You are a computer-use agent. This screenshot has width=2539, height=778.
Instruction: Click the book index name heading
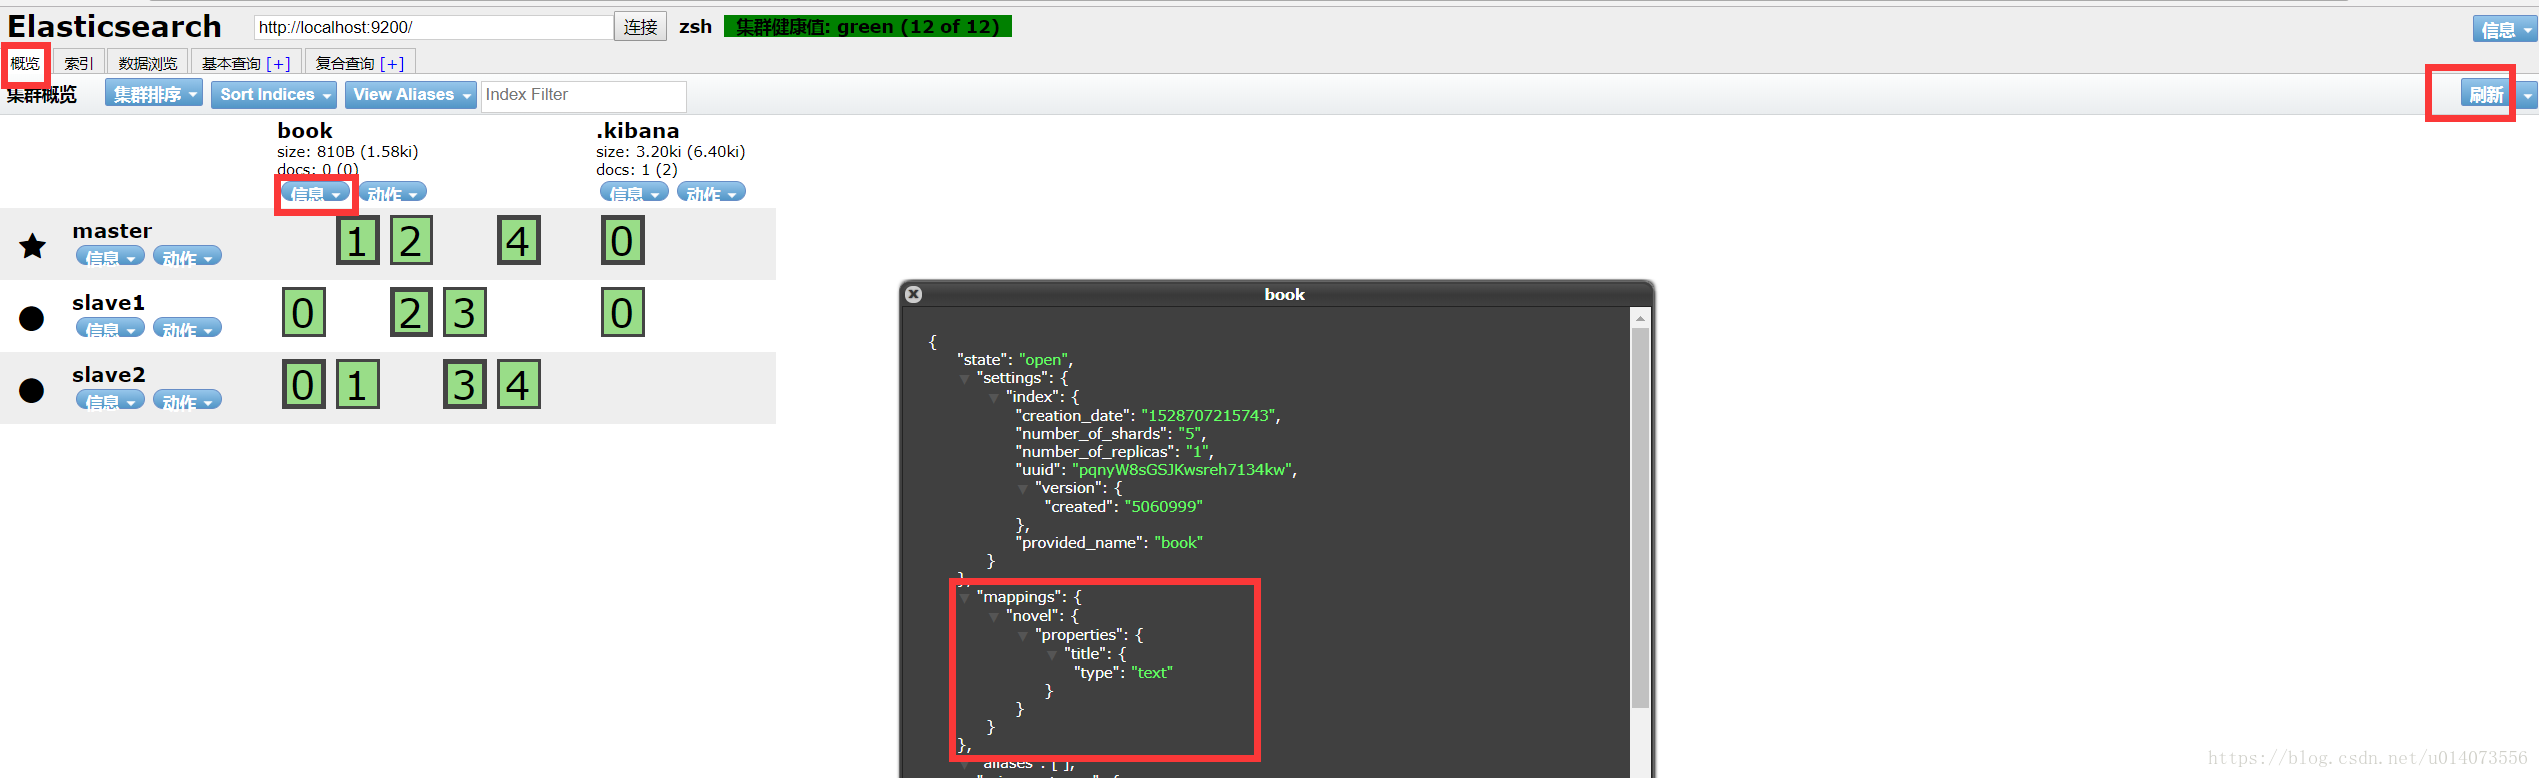tap(305, 131)
